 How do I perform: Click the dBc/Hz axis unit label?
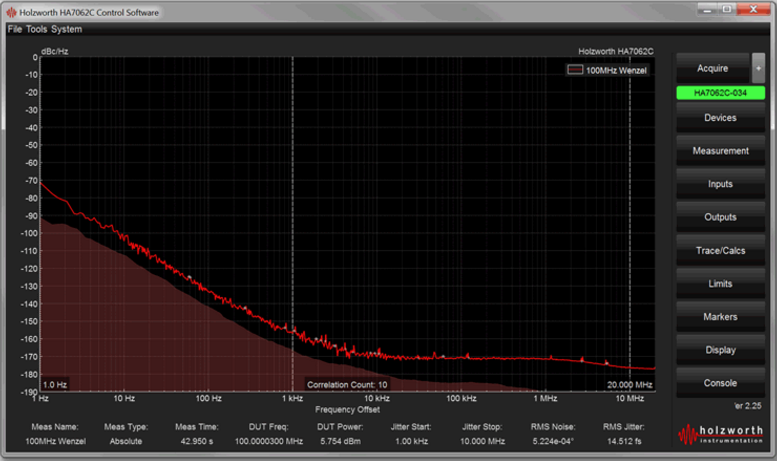click(x=55, y=51)
